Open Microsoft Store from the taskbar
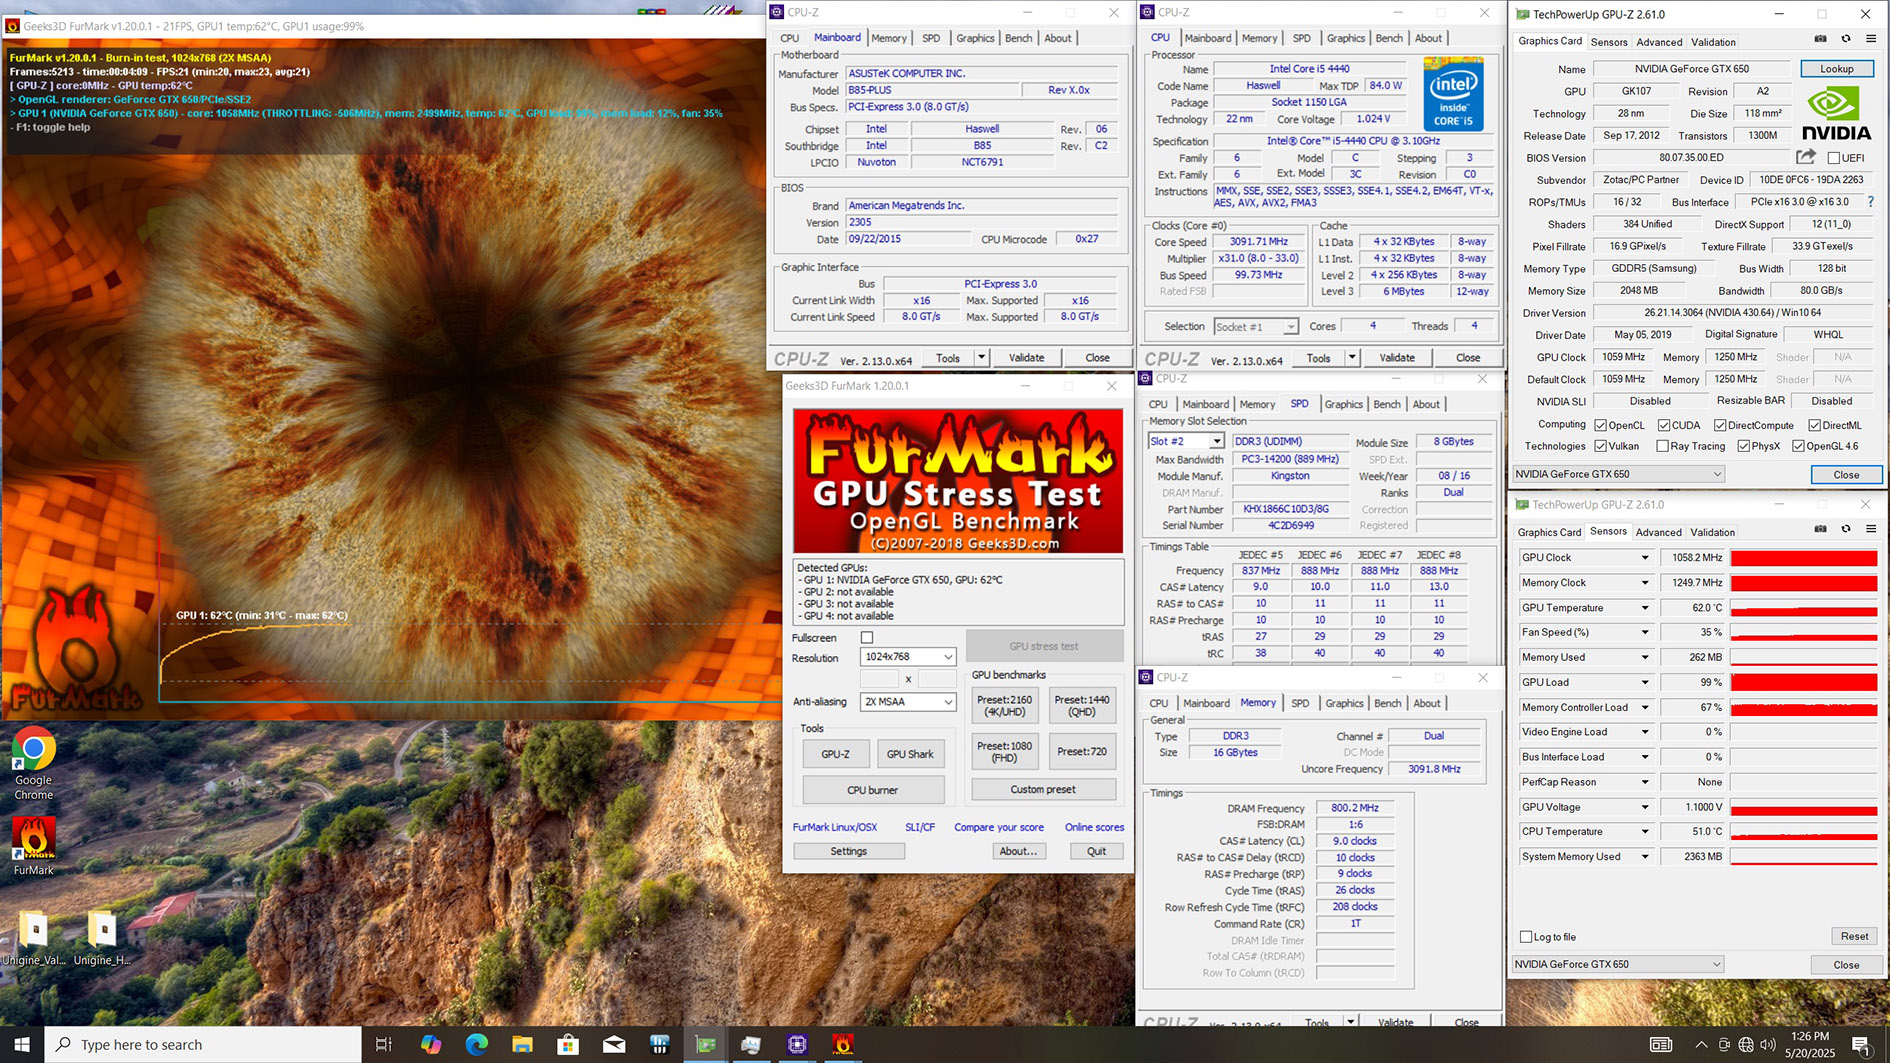1890x1063 pixels. click(568, 1044)
